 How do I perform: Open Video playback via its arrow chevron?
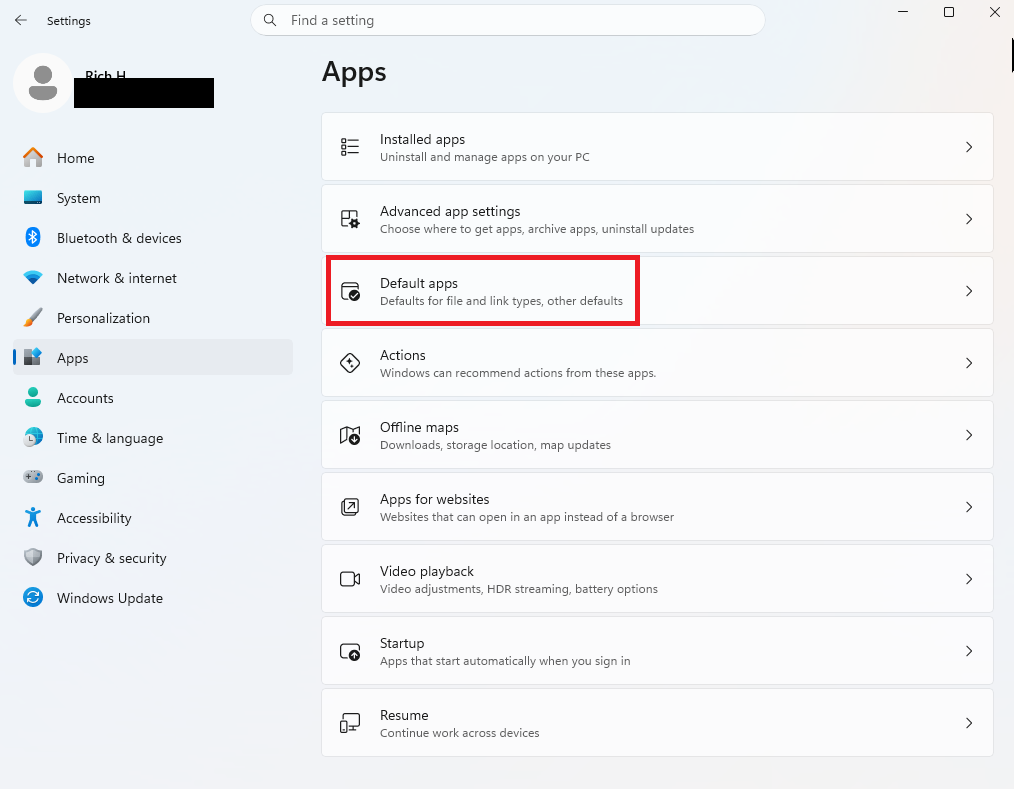pos(969,579)
